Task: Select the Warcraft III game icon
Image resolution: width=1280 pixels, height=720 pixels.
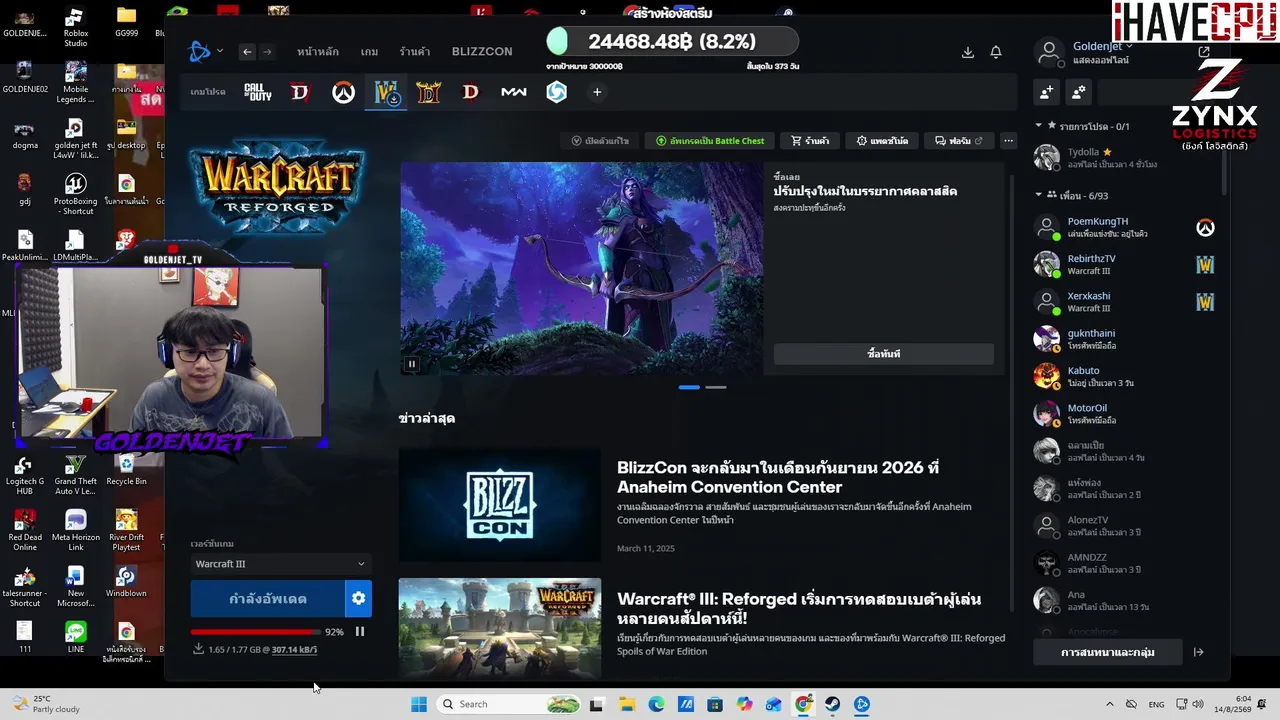Action: (386, 92)
